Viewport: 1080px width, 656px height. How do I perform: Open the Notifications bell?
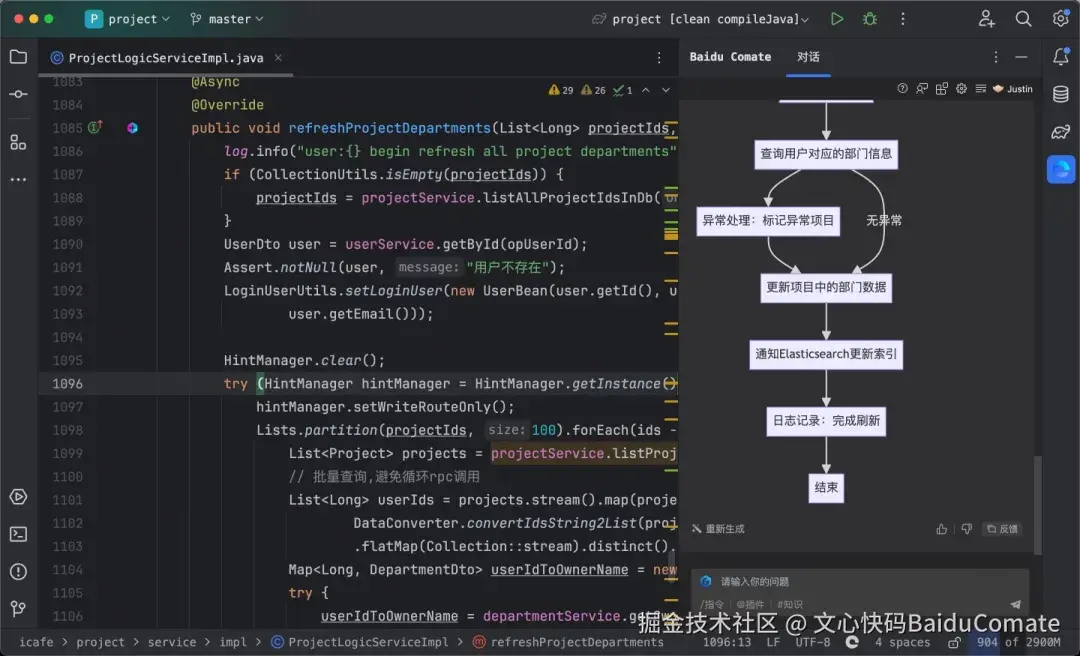tap(1061, 57)
